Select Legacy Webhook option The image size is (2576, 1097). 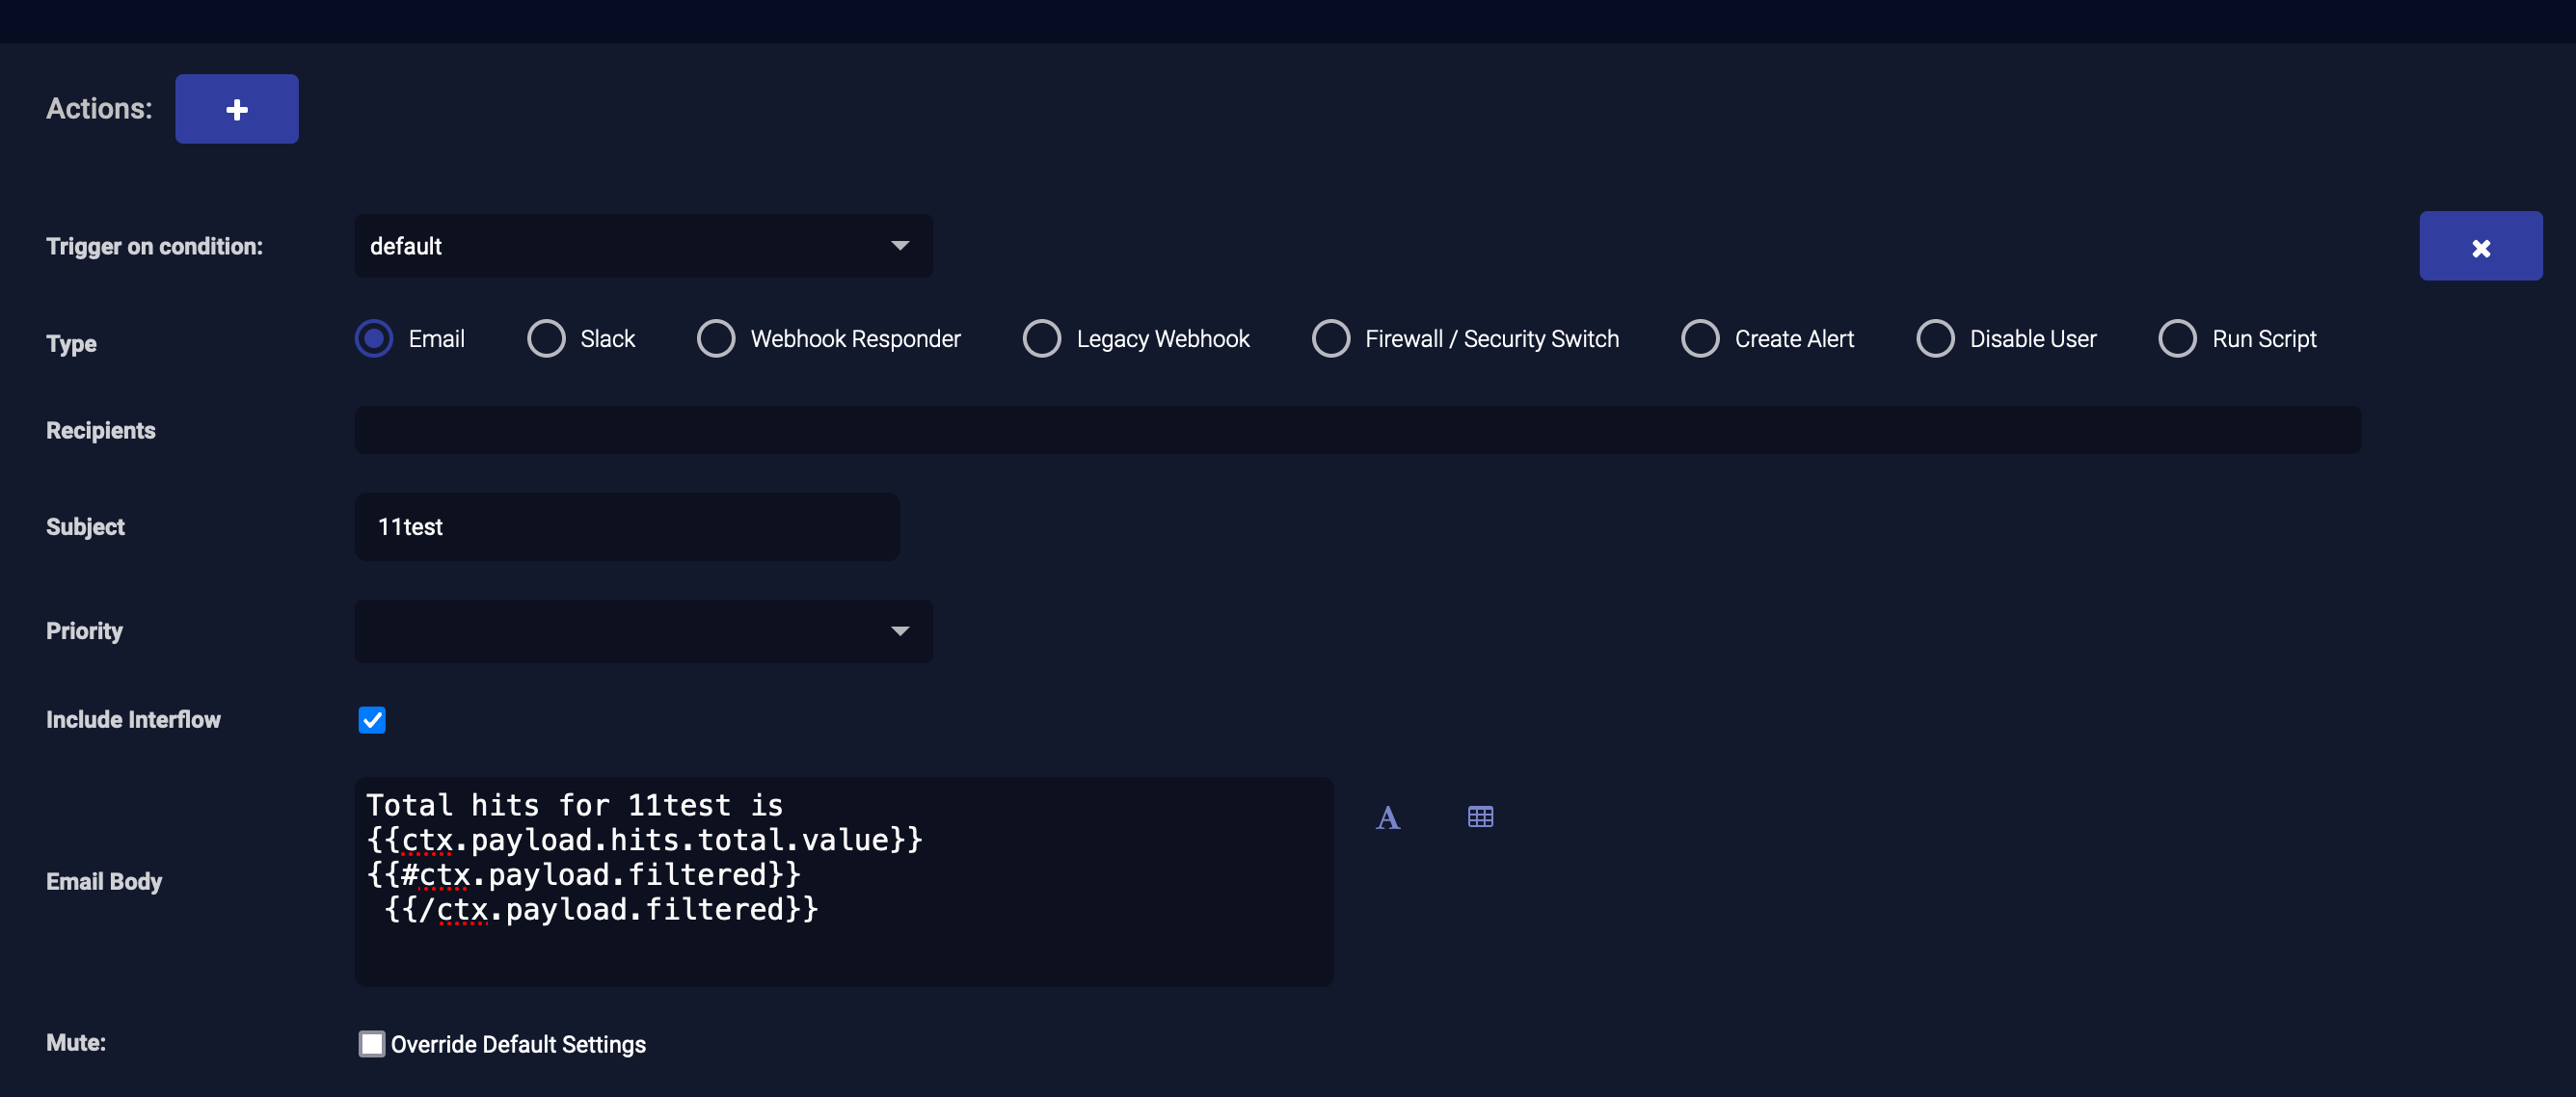tap(1042, 339)
